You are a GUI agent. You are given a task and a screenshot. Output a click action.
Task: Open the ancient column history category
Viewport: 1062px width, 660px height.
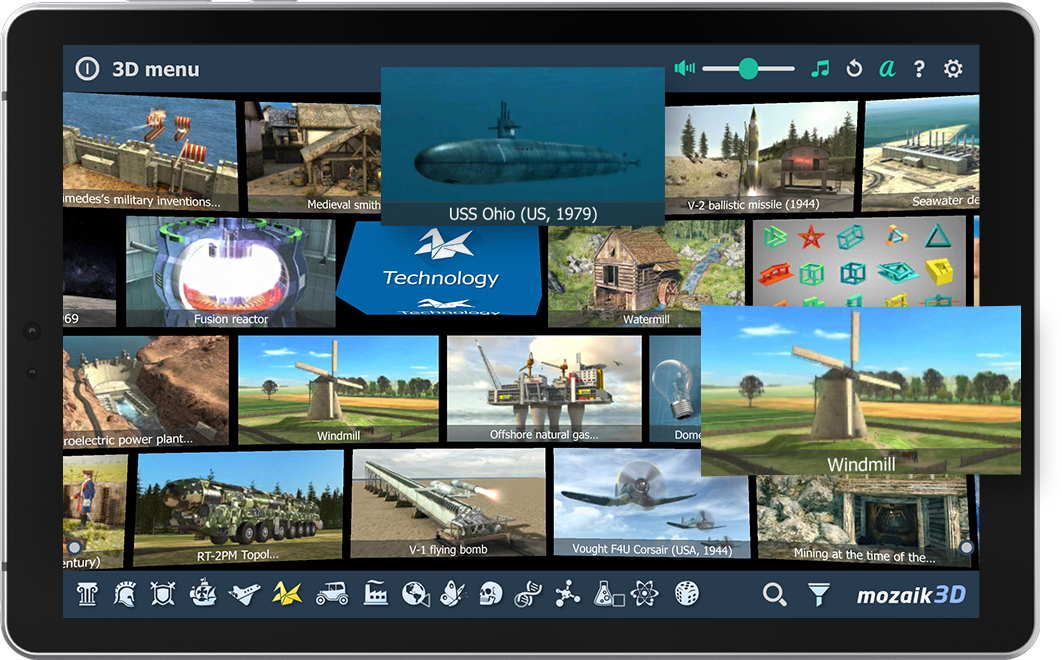pyautogui.click(x=87, y=594)
